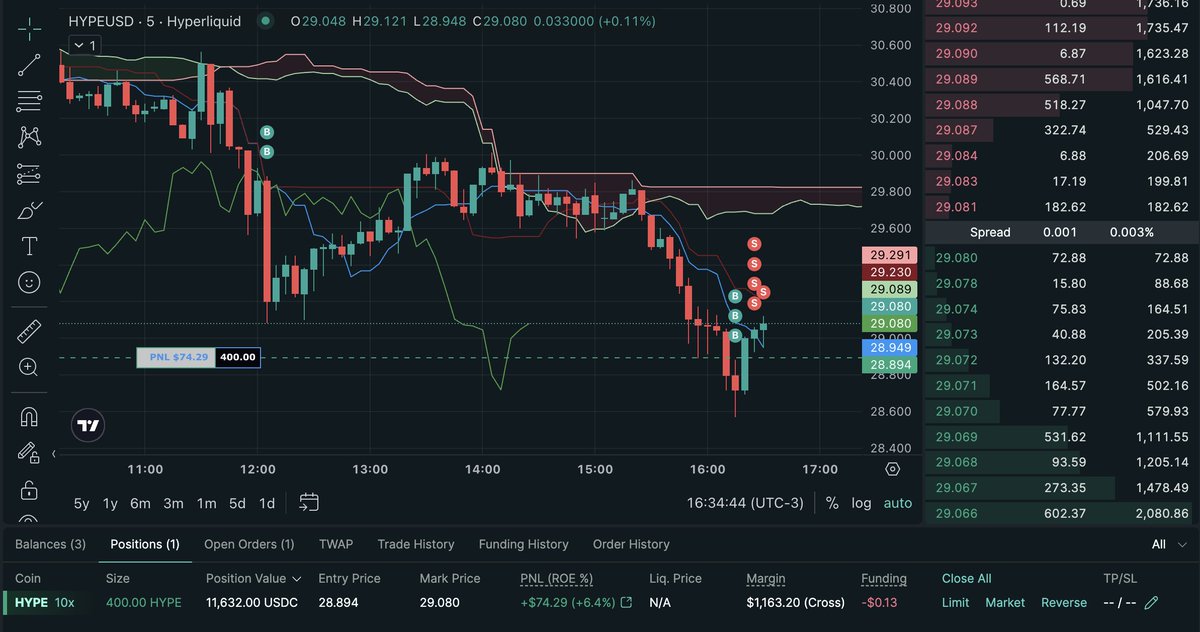Set chart range to 1m
Image resolution: width=1200 pixels, height=632 pixels.
click(206, 503)
